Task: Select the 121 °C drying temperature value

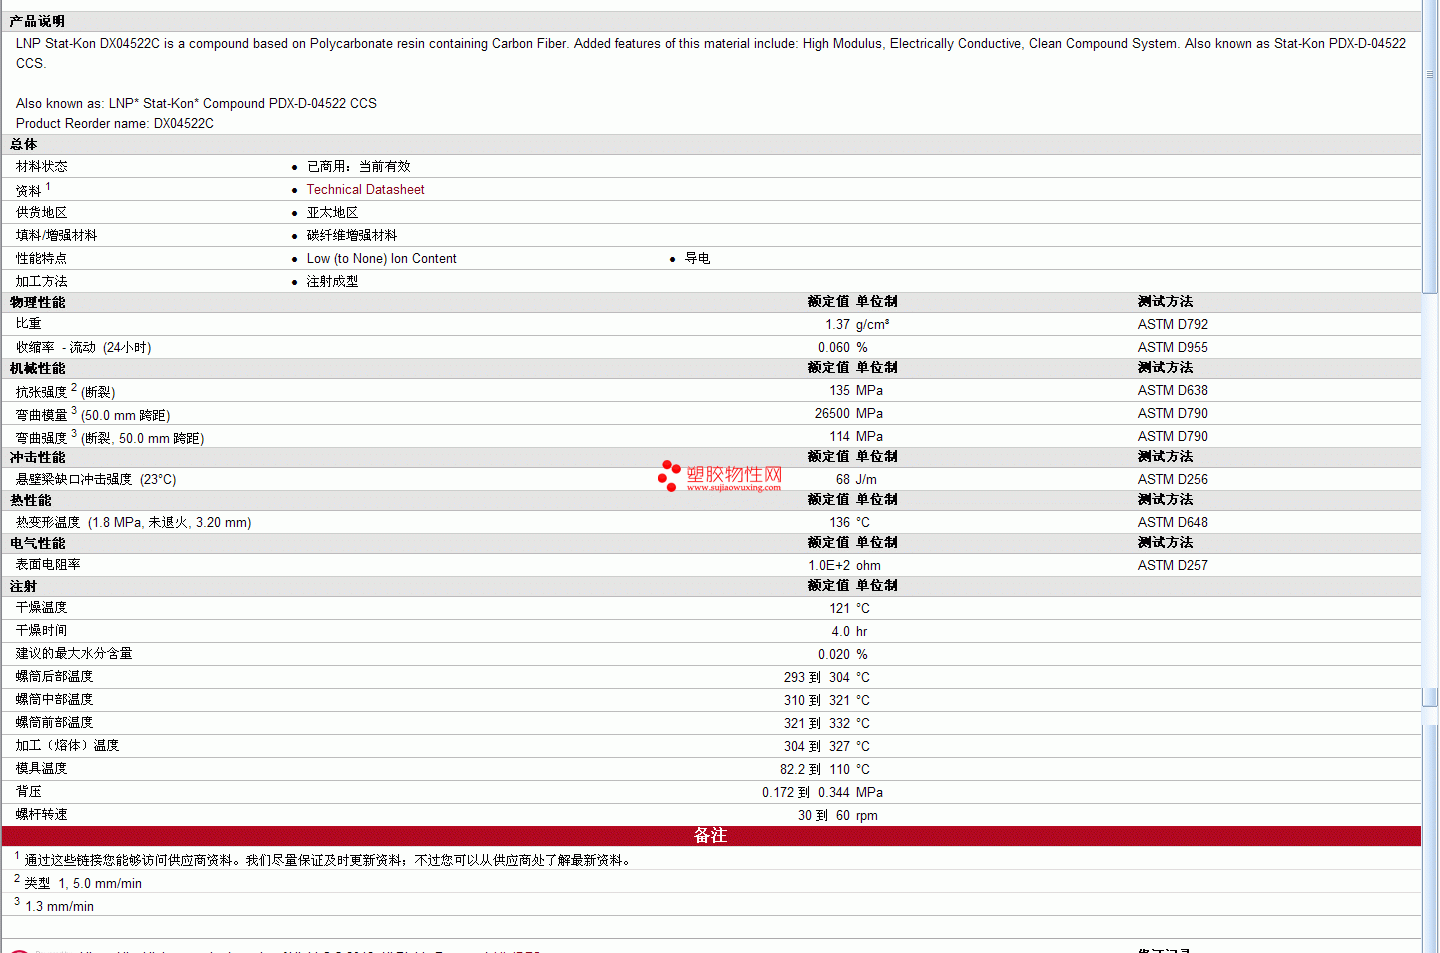Action: point(849,608)
